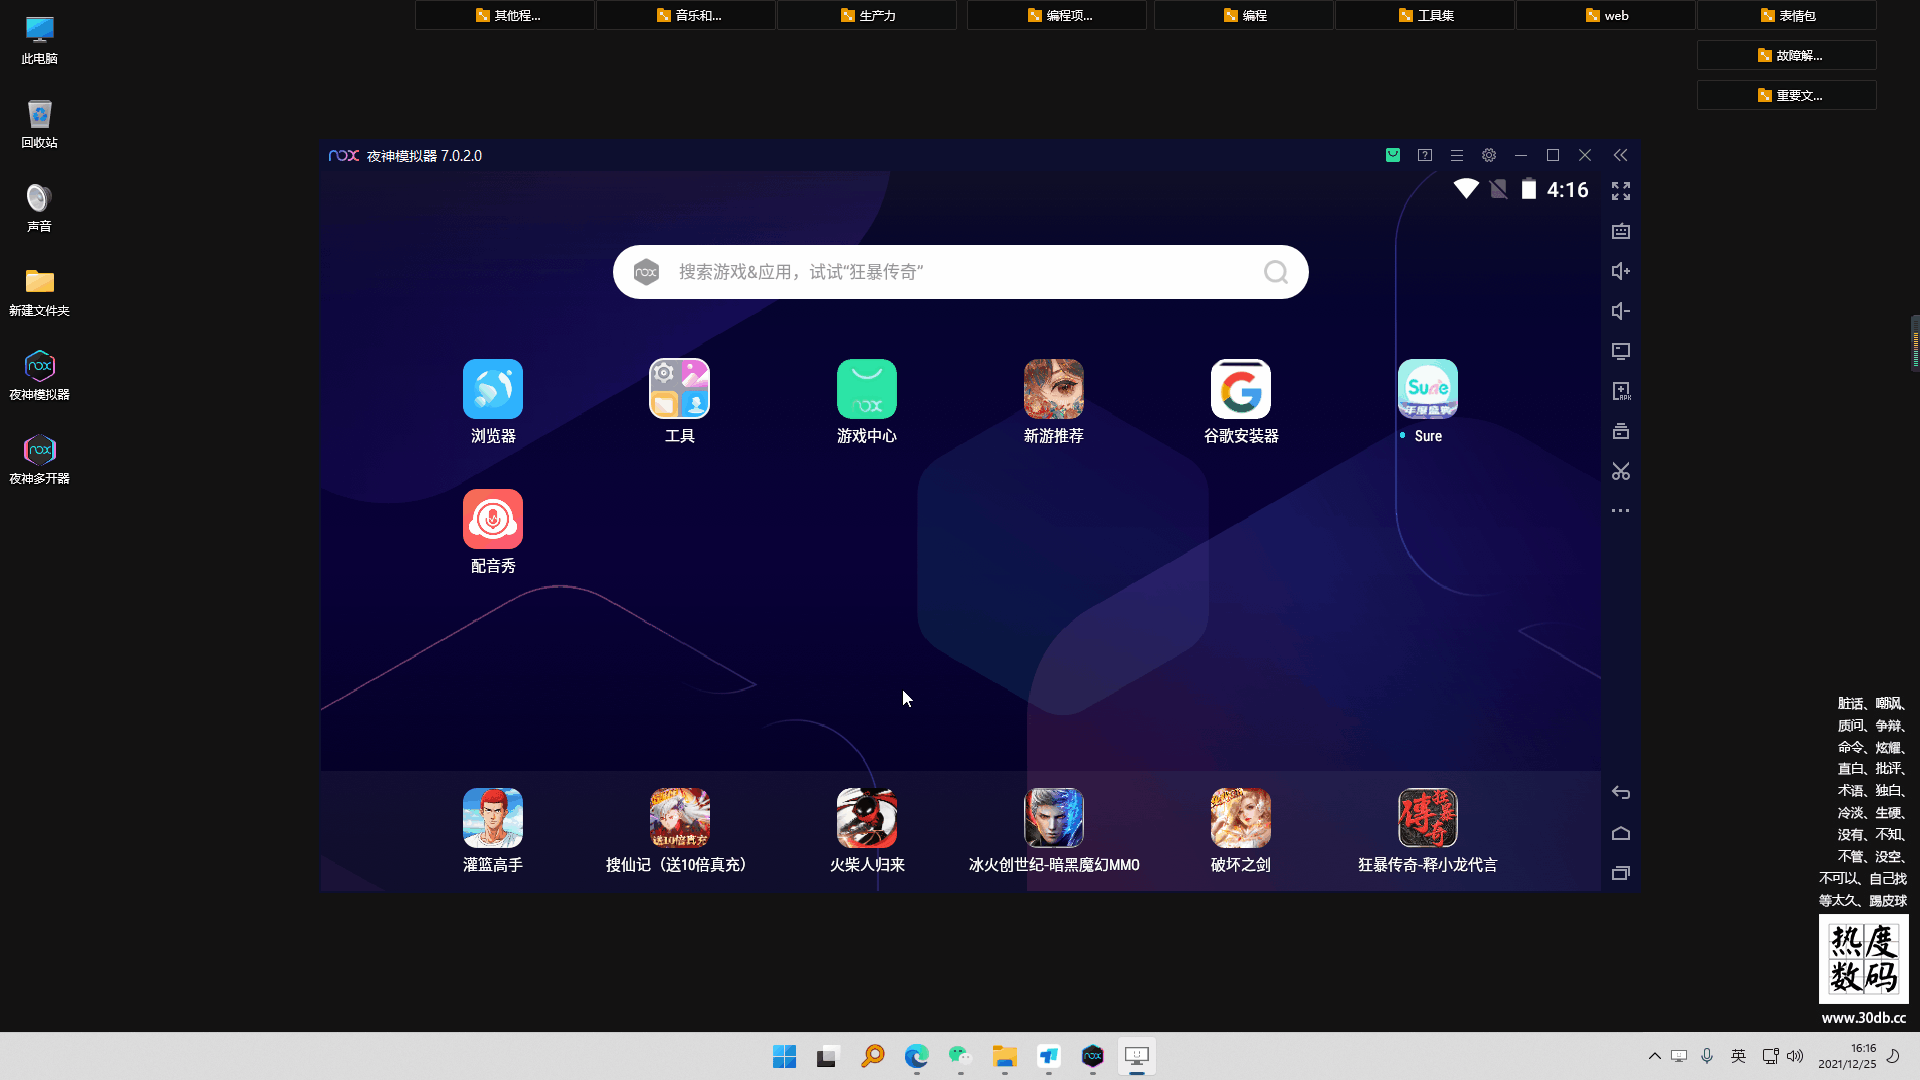Show hidden tray icons chevron
Image resolution: width=1920 pixels, height=1080 pixels.
pos(1654,1056)
